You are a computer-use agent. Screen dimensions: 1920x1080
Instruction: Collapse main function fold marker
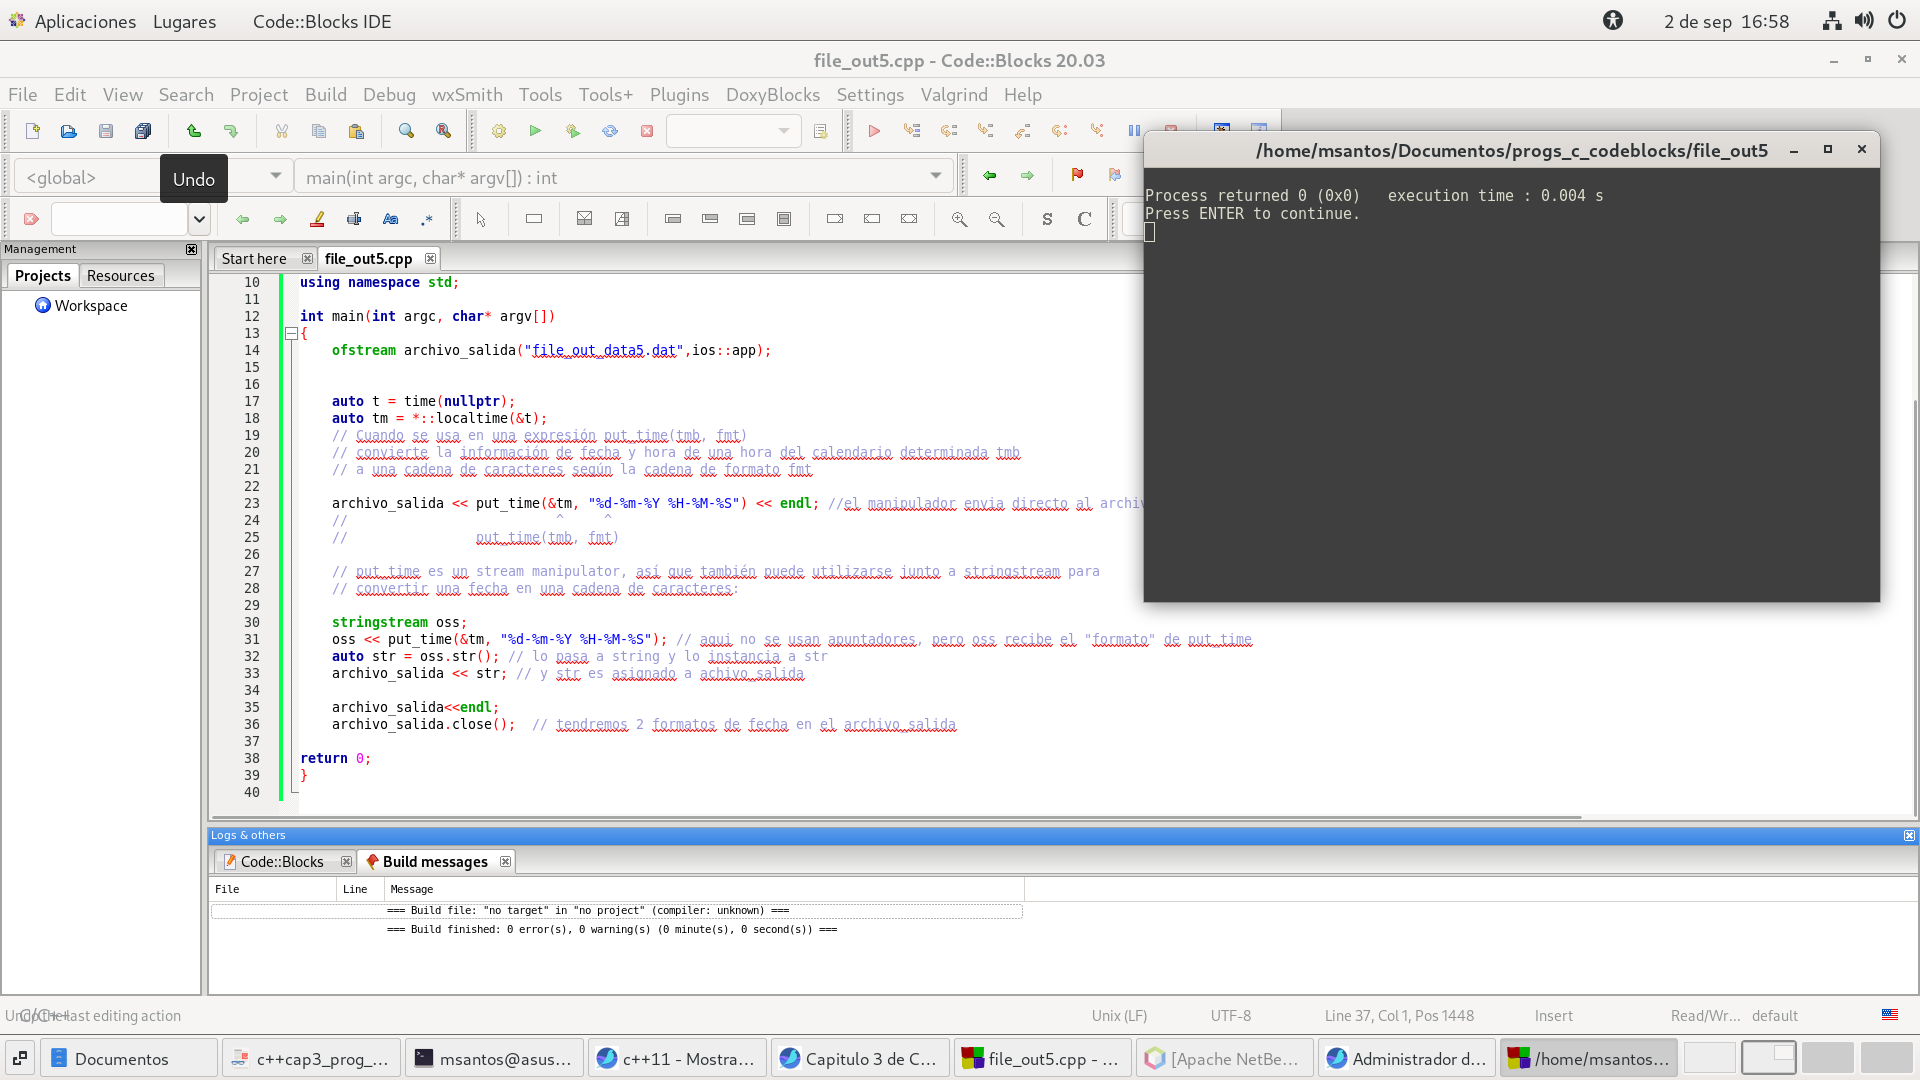coord(291,334)
